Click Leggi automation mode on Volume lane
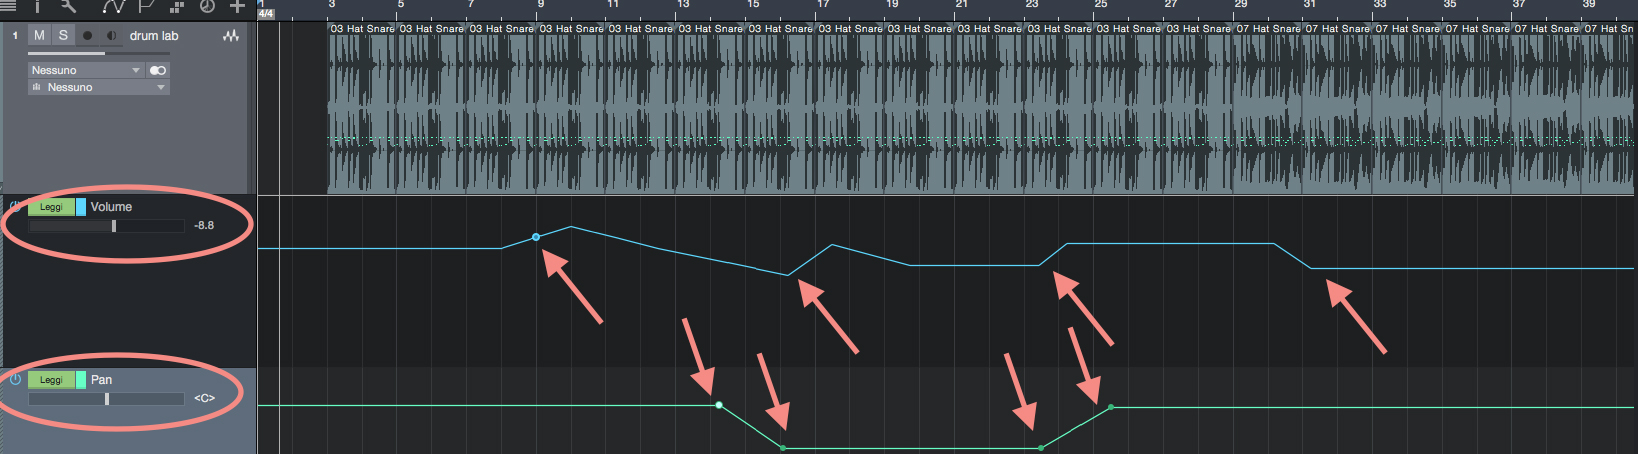Viewport: 1638px width, 454px height. 51,207
